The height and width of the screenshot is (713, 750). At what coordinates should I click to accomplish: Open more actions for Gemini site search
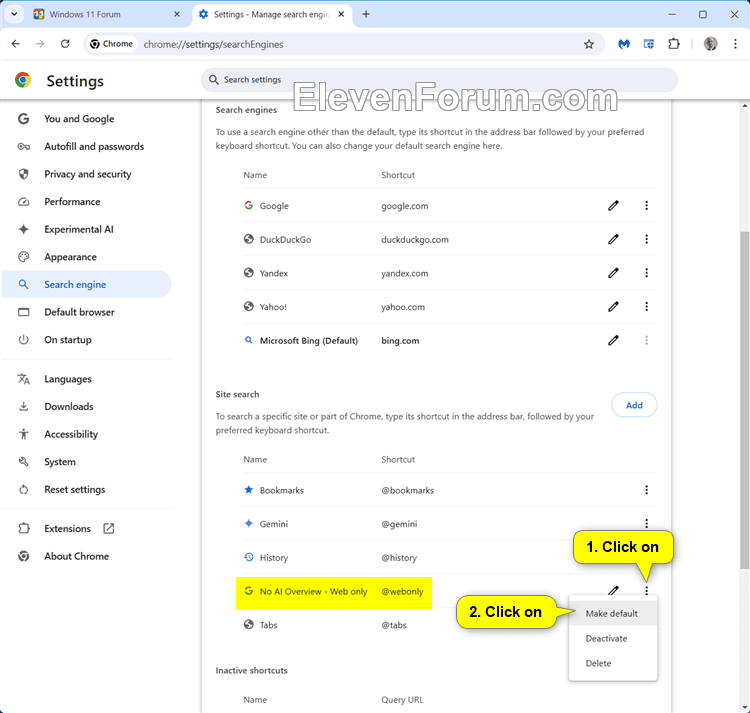(646, 524)
